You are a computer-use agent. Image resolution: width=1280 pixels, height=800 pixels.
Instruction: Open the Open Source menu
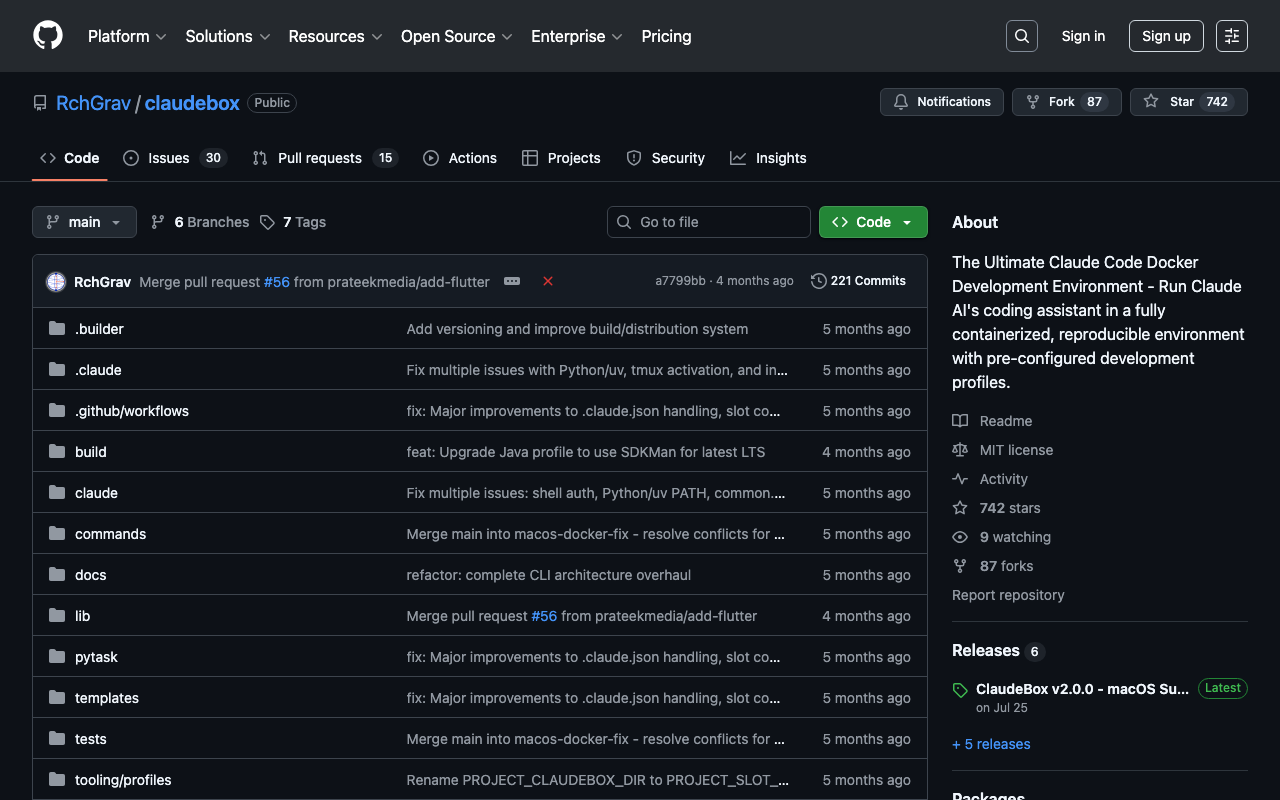click(x=456, y=36)
